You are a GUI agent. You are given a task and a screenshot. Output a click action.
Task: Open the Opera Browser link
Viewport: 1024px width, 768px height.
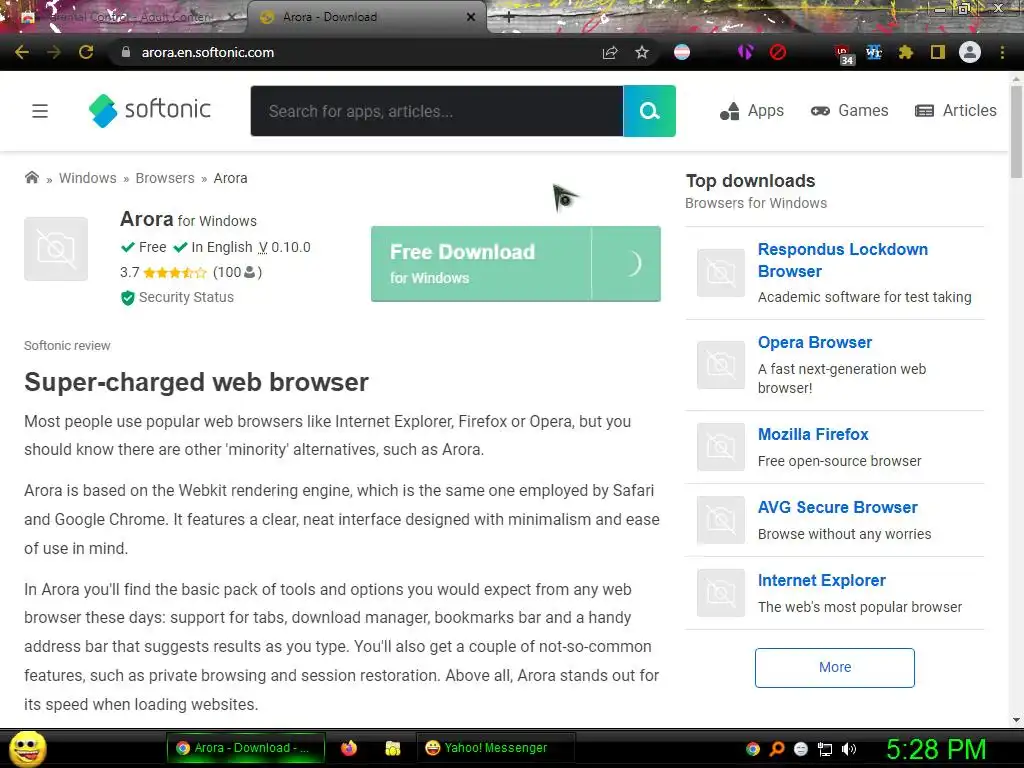coord(814,342)
